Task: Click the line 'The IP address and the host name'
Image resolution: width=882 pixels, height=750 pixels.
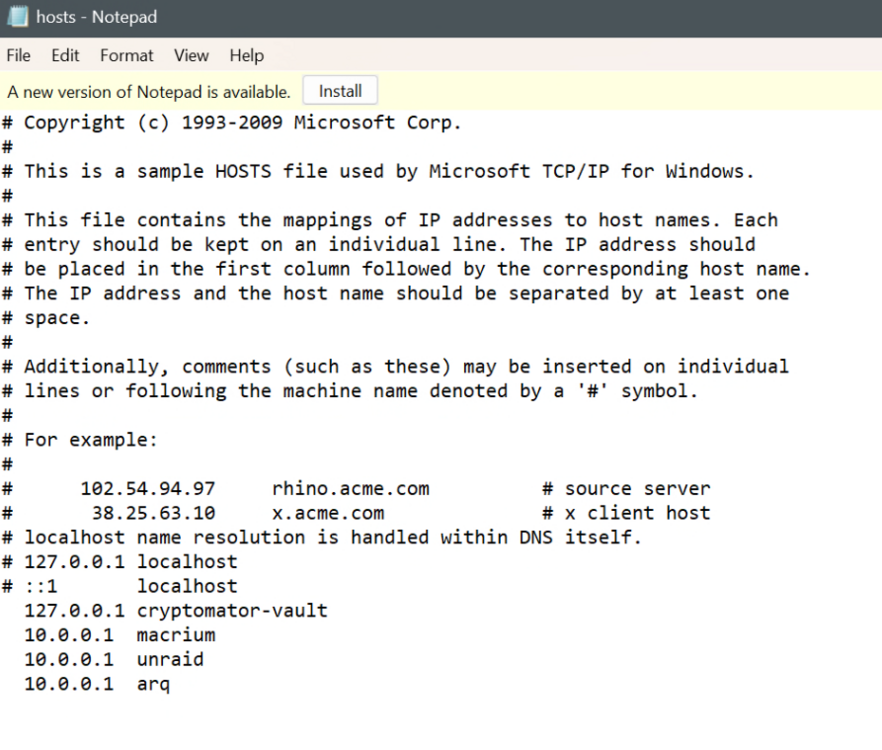Action: pos(395,293)
